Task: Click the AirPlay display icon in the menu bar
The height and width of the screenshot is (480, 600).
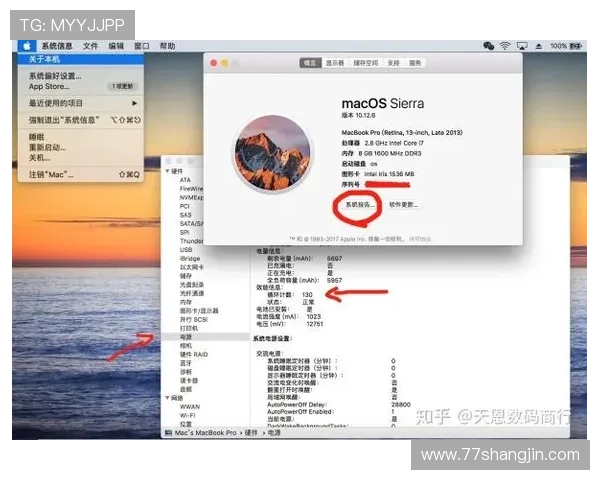Action: click(x=522, y=46)
